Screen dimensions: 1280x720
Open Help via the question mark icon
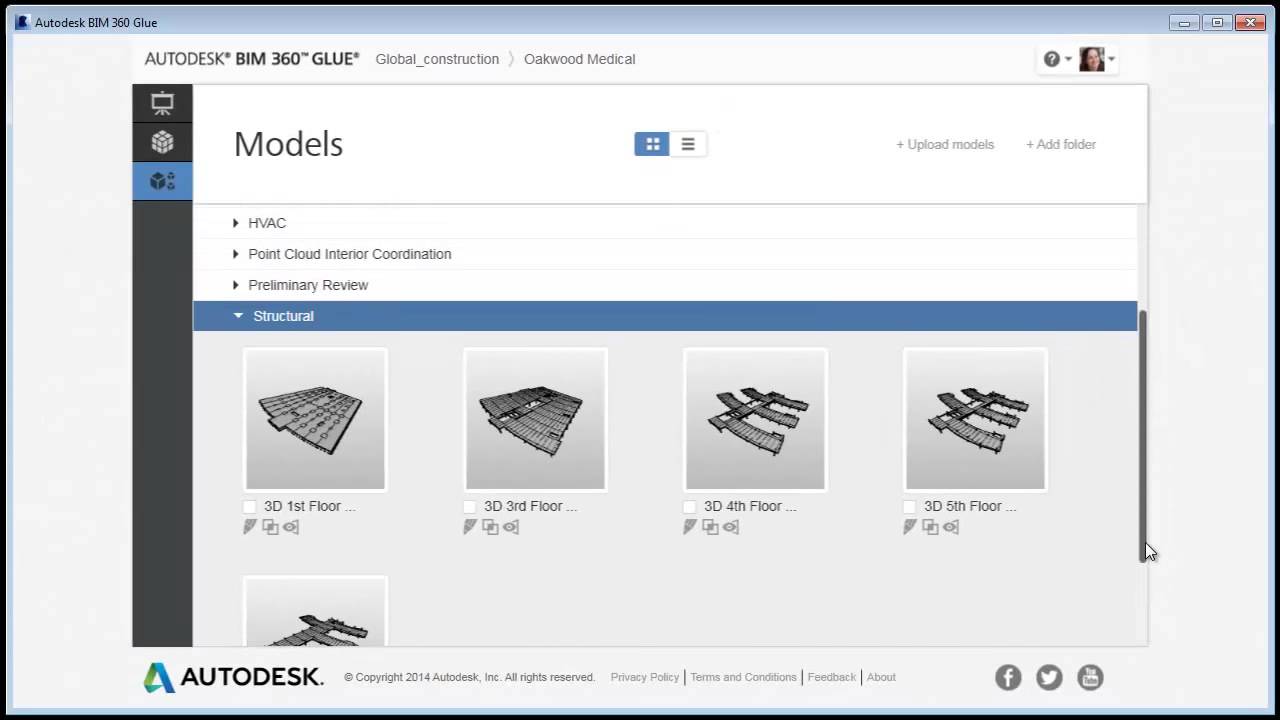[1051, 59]
